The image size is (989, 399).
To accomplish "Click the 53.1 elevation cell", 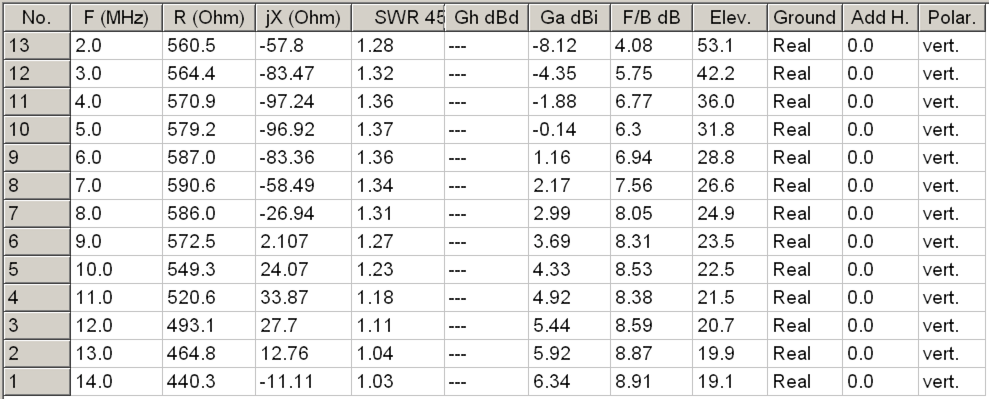I will click(730, 46).
